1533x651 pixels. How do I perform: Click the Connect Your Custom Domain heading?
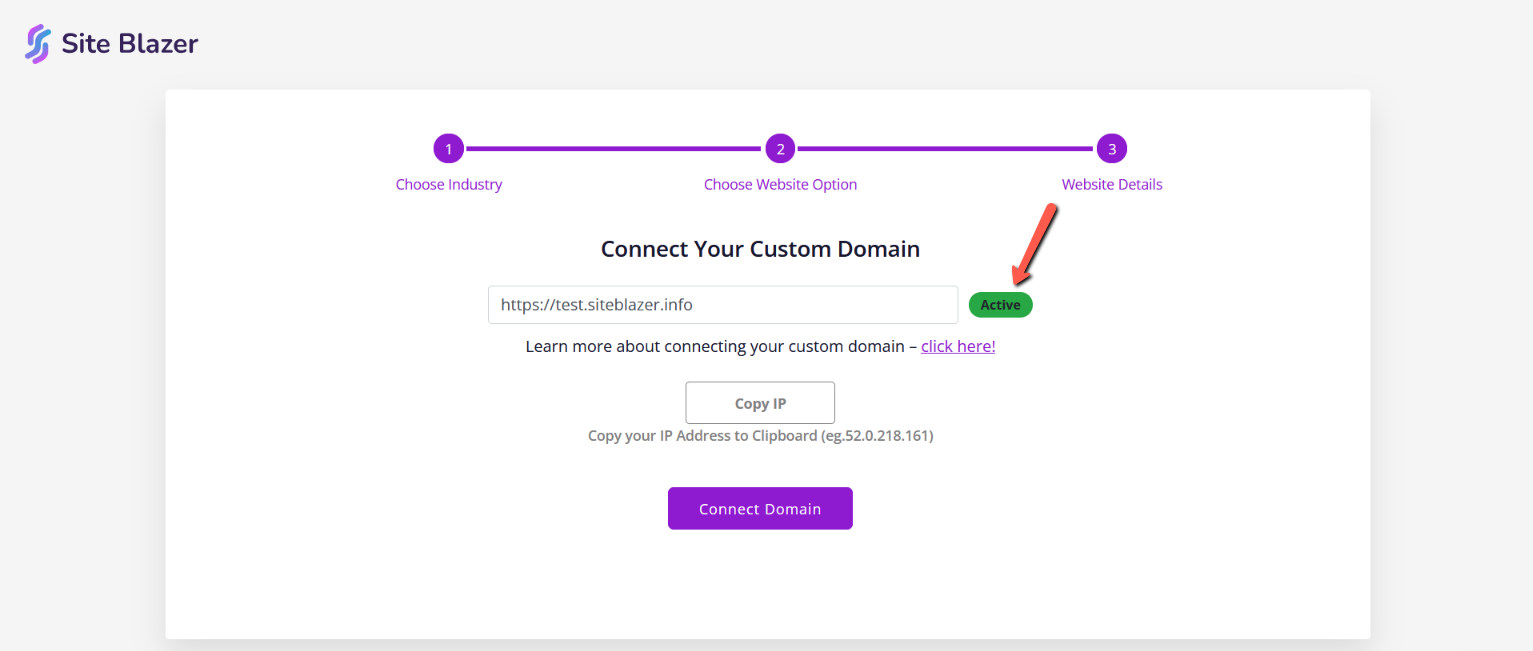pyautogui.click(x=760, y=249)
